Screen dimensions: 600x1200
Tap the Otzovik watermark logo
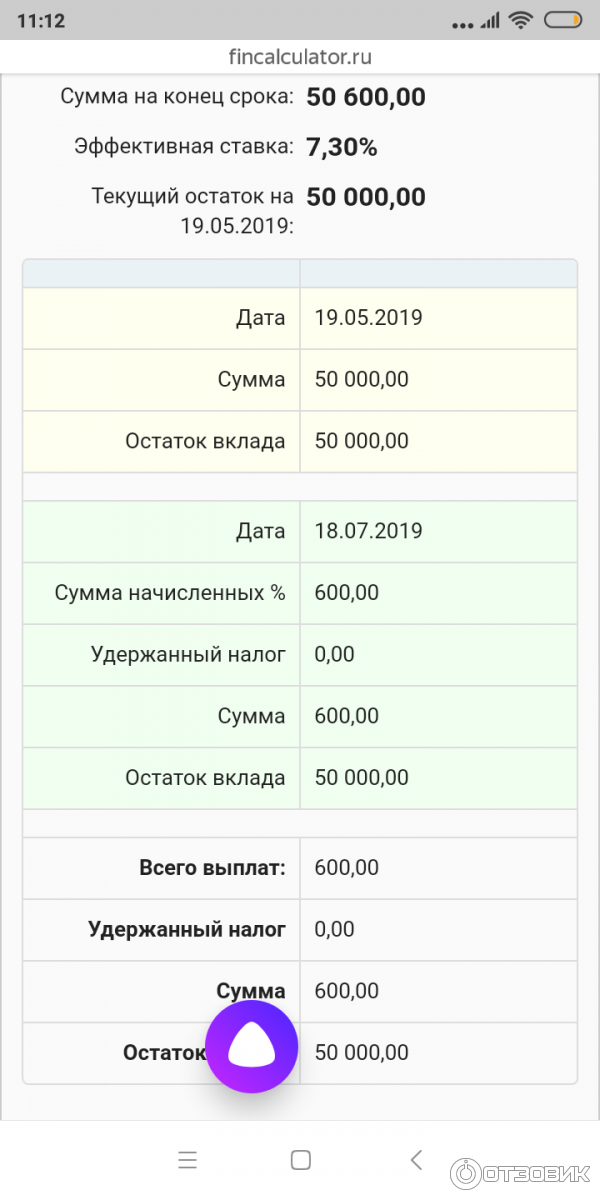[520, 1172]
